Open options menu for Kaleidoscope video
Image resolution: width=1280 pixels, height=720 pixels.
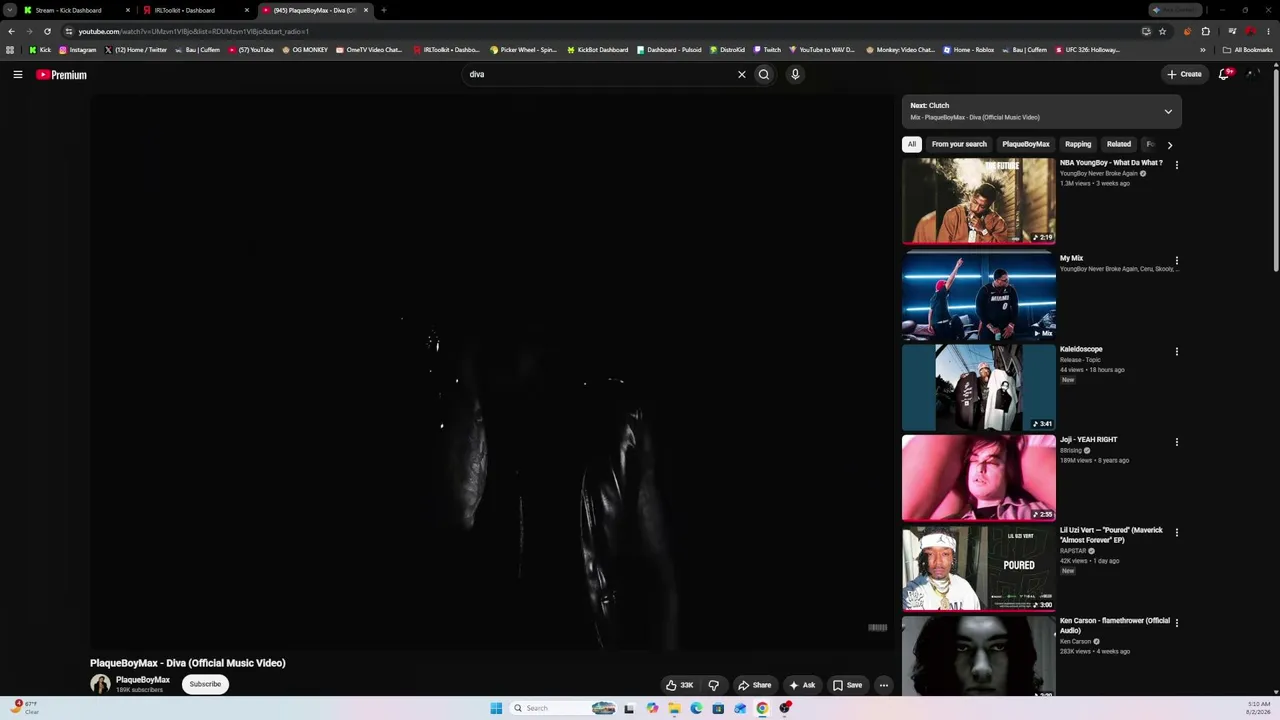(x=1177, y=351)
